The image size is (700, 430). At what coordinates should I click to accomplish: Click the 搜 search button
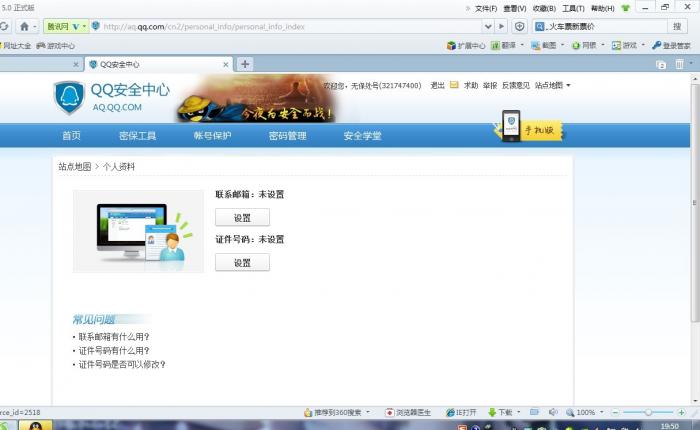coord(677,26)
